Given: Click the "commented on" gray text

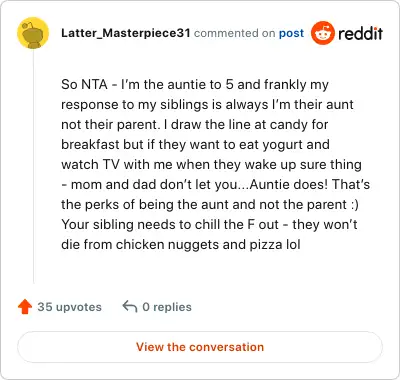Looking at the screenshot, I should (234, 33).
